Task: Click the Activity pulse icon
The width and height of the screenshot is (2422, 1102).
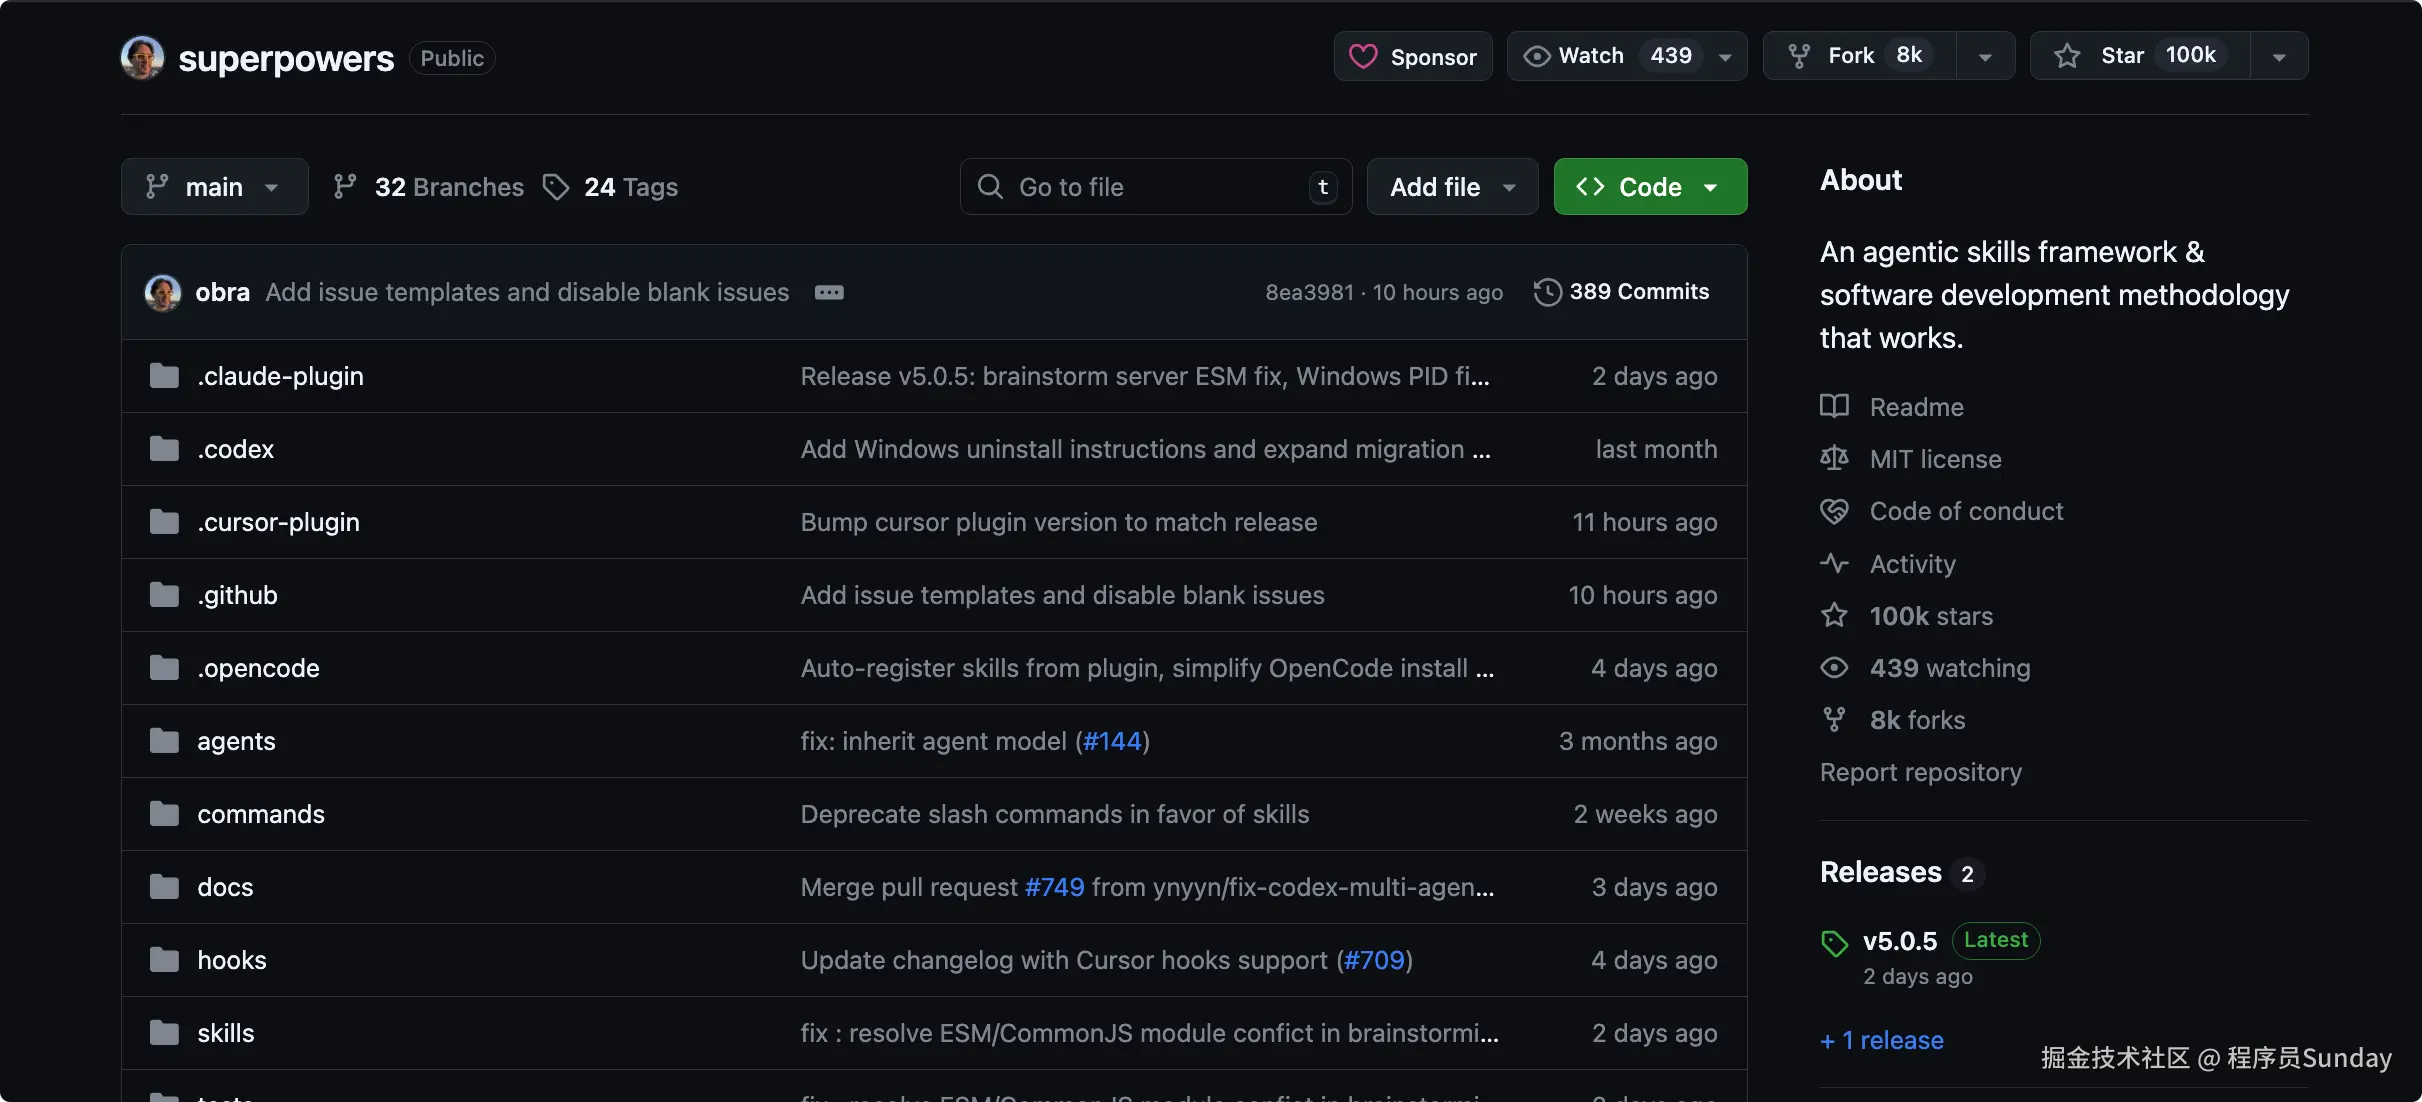Action: point(1834,563)
